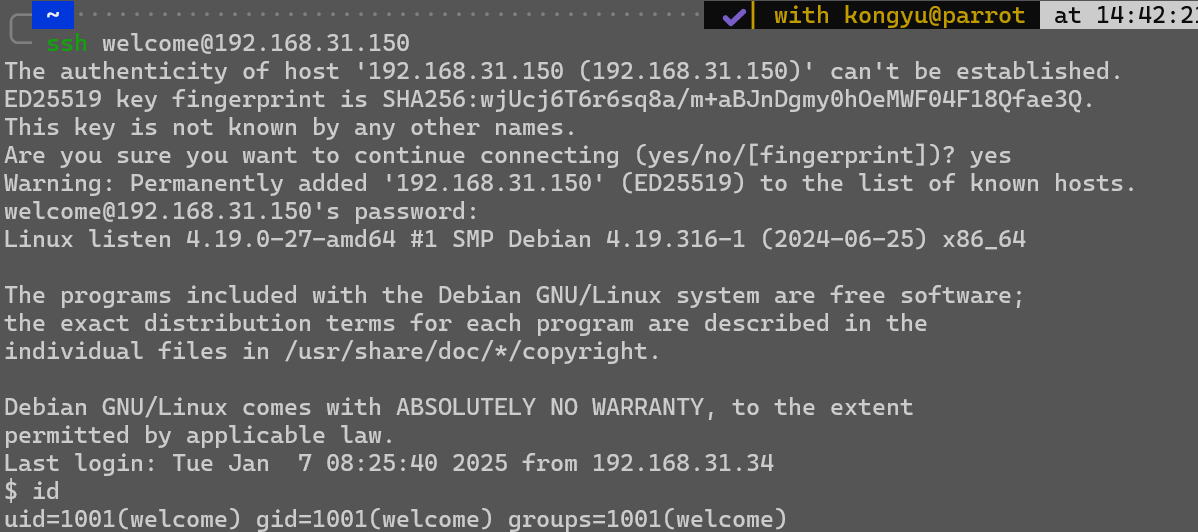Click 'uid=1001(welcome)' in the output
1198x532 pixels.
pyautogui.click(x=123, y=518)
